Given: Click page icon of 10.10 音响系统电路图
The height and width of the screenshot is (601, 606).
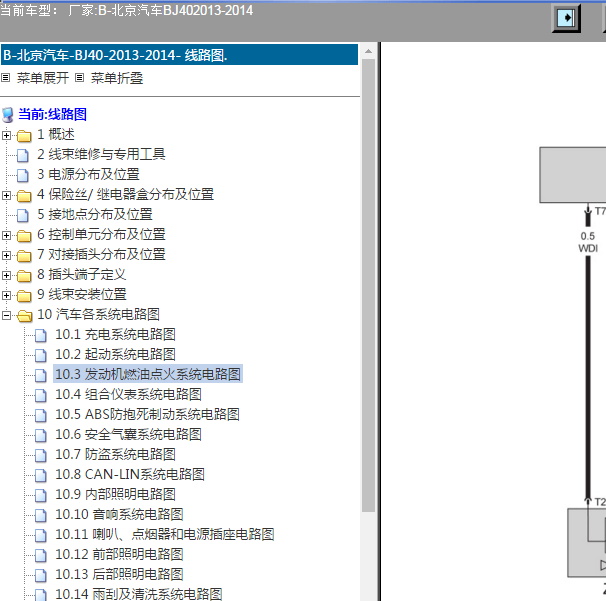Looking at the screenshot, I should tap(41, 516).
